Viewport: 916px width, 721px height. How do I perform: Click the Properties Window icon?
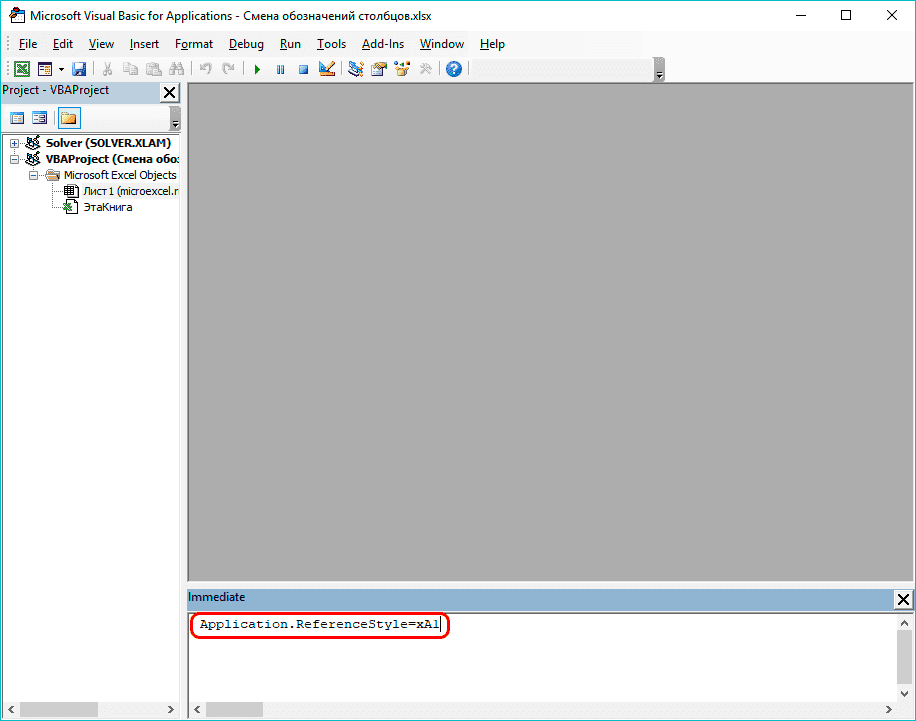click(x=378, y=68)
